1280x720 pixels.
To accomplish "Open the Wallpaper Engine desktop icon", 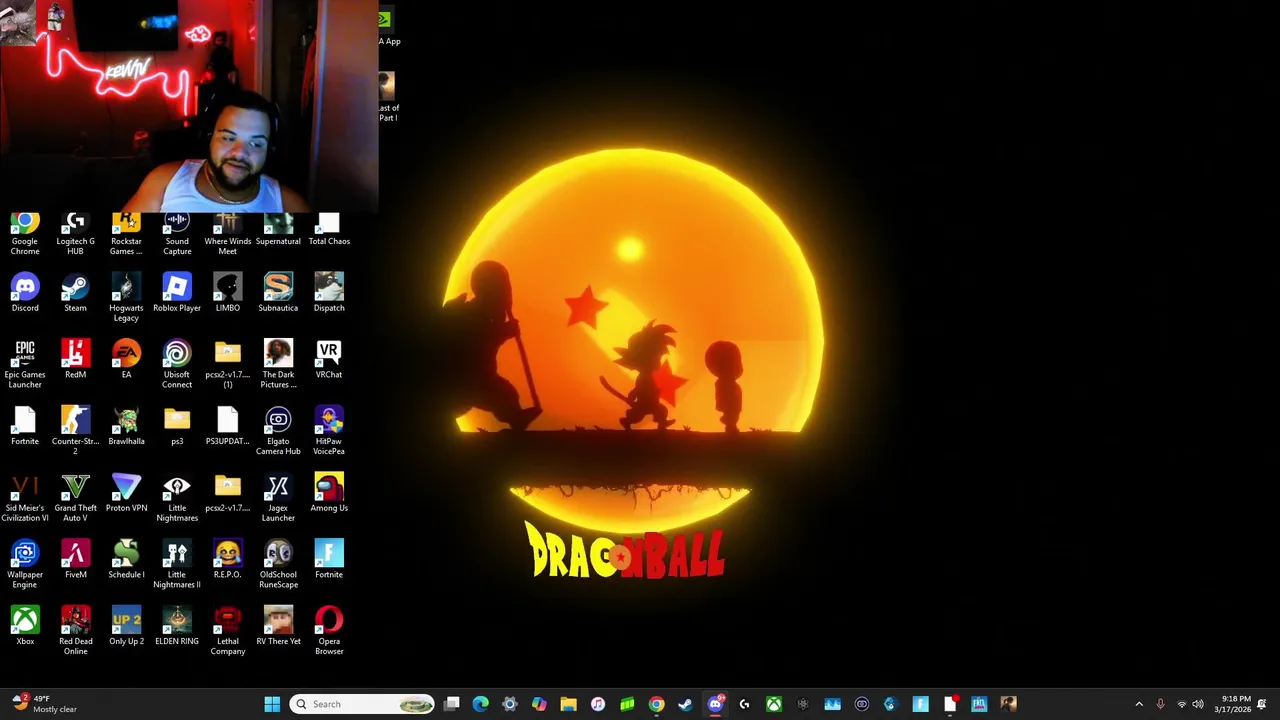I will pyautogui.click(x=25, y=565).
